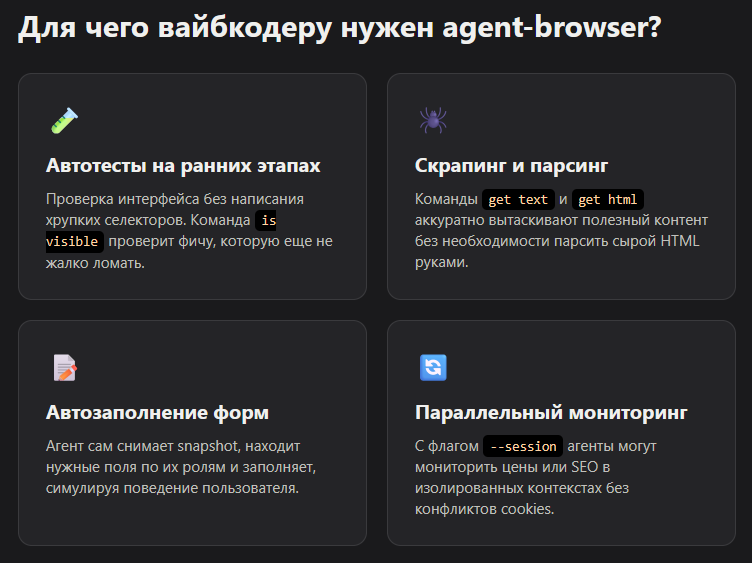The image size is (752, 563).
Task: Click the blue refresh arrows icon
Action: (433, 367)
